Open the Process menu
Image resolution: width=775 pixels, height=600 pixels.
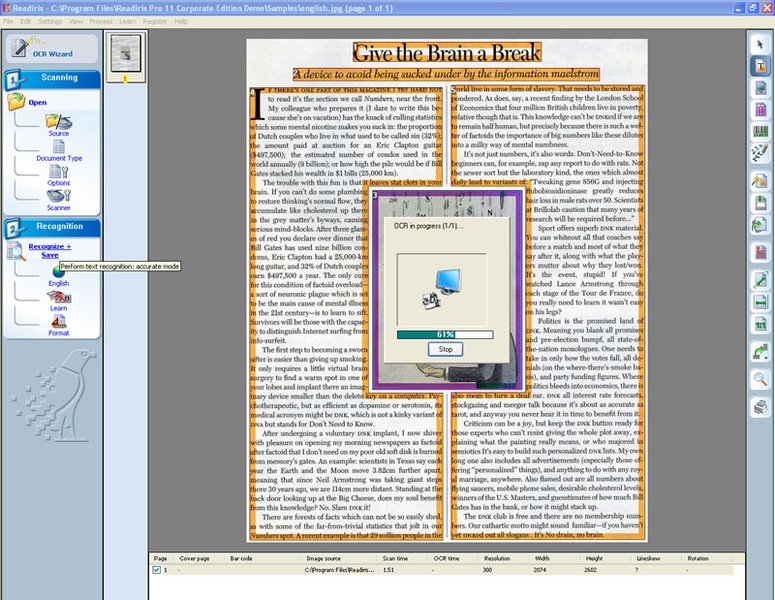point(100,21)
